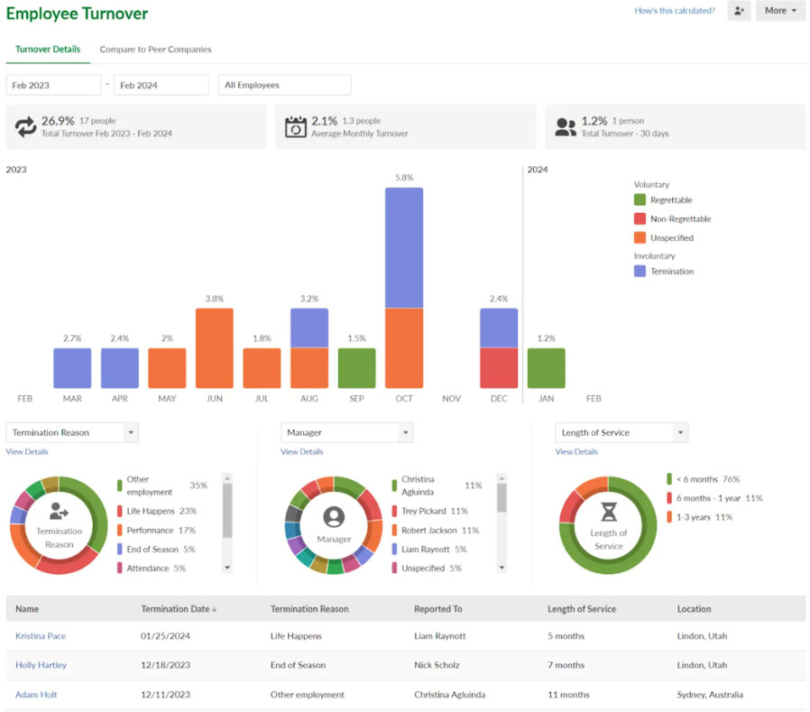Click the add employee icon near More
The width and height of the screenshot is (810, 712).
(x=738, y=10)
